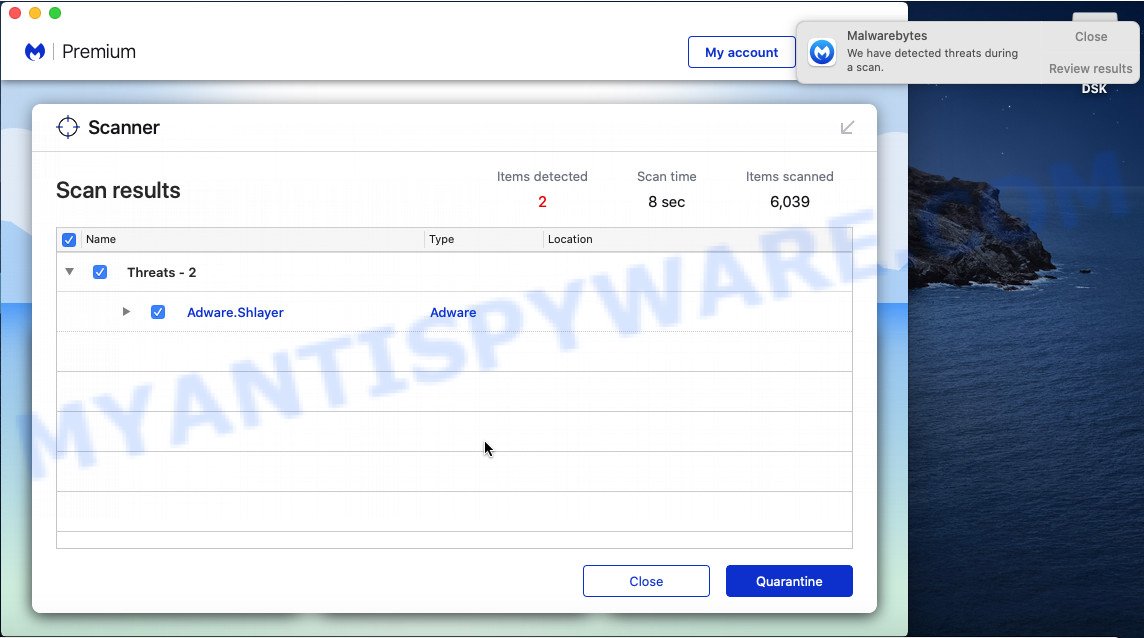Click the yellow minimize window button
Viewport: 1144px width, 638px height.
[x=34, y=13]
